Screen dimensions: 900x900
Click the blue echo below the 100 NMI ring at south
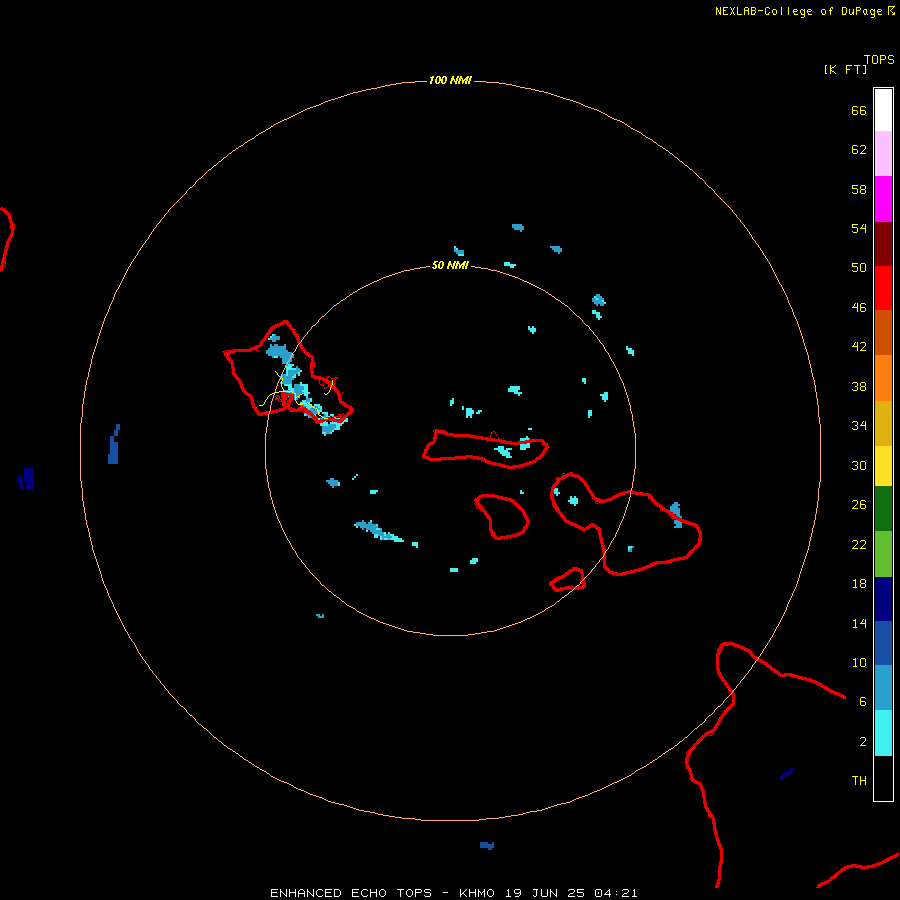tap(487, 845)
